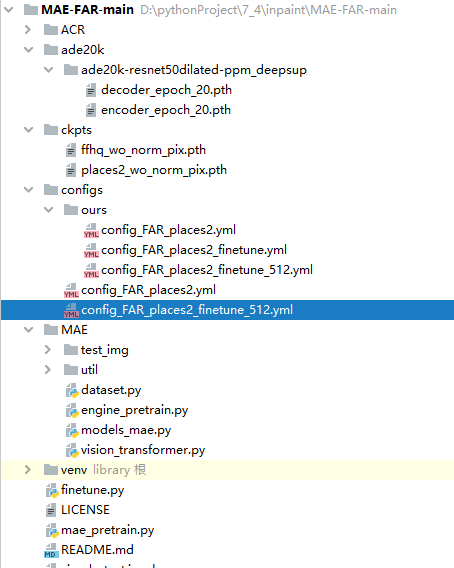Image resolution: width=454 pixels, height=568 pixels.
Task: Select the ckpts folder name
Action: pos(76,130)
